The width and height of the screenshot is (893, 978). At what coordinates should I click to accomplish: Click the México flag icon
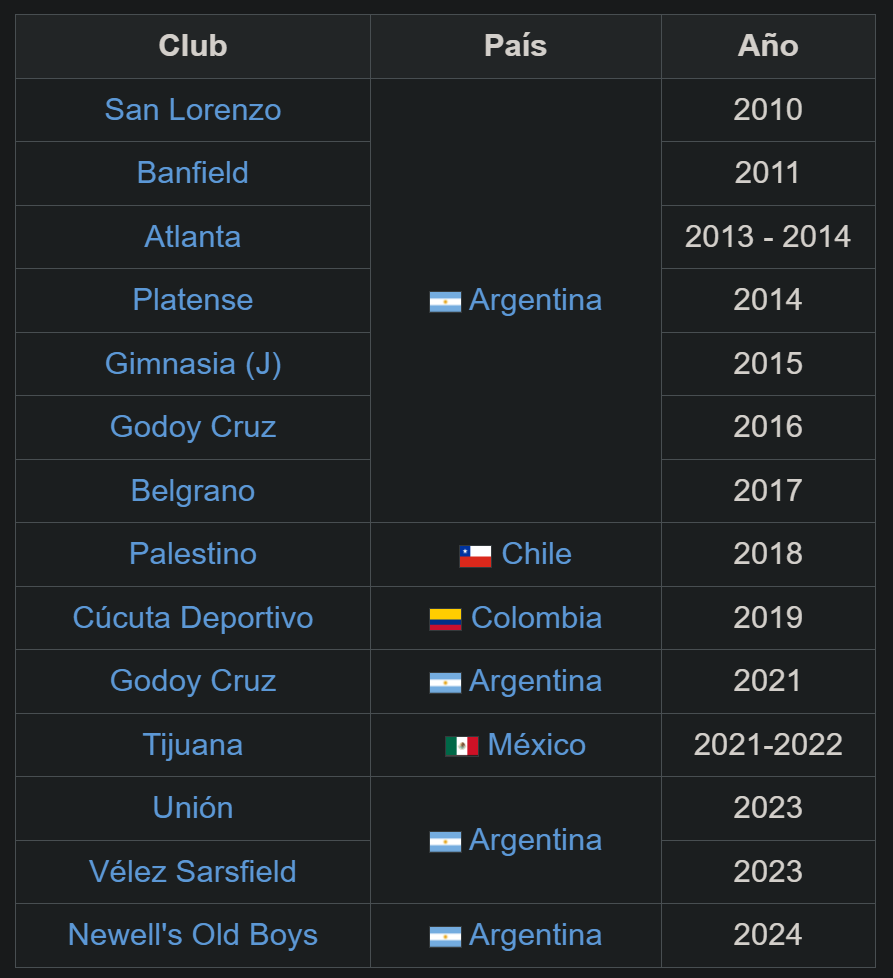(462, 746)
